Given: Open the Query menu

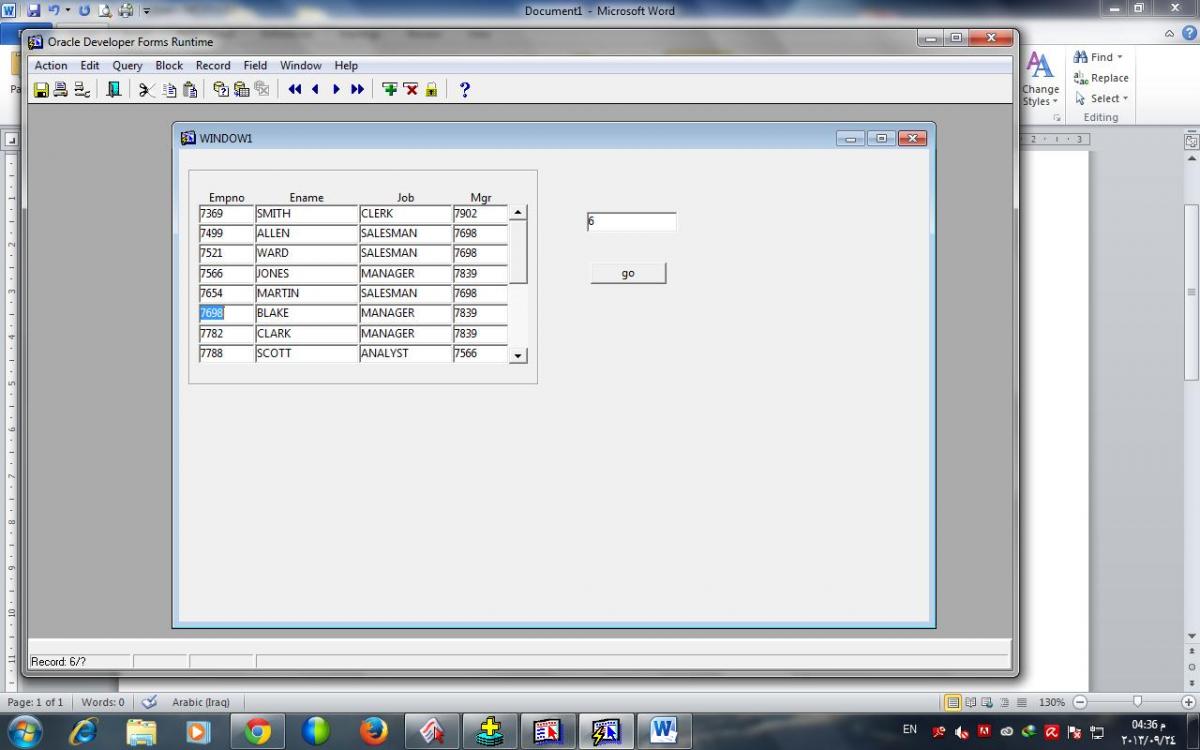Looking at the screenshot, I should tap(127, 65).
